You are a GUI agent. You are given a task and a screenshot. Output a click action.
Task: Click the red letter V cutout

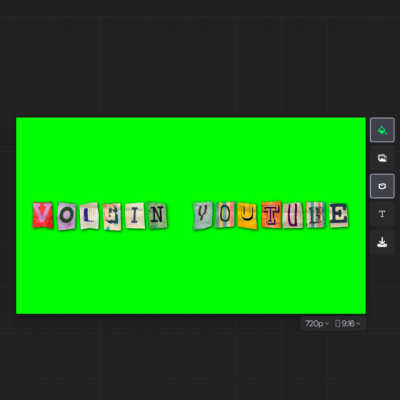tap(43, 215)
